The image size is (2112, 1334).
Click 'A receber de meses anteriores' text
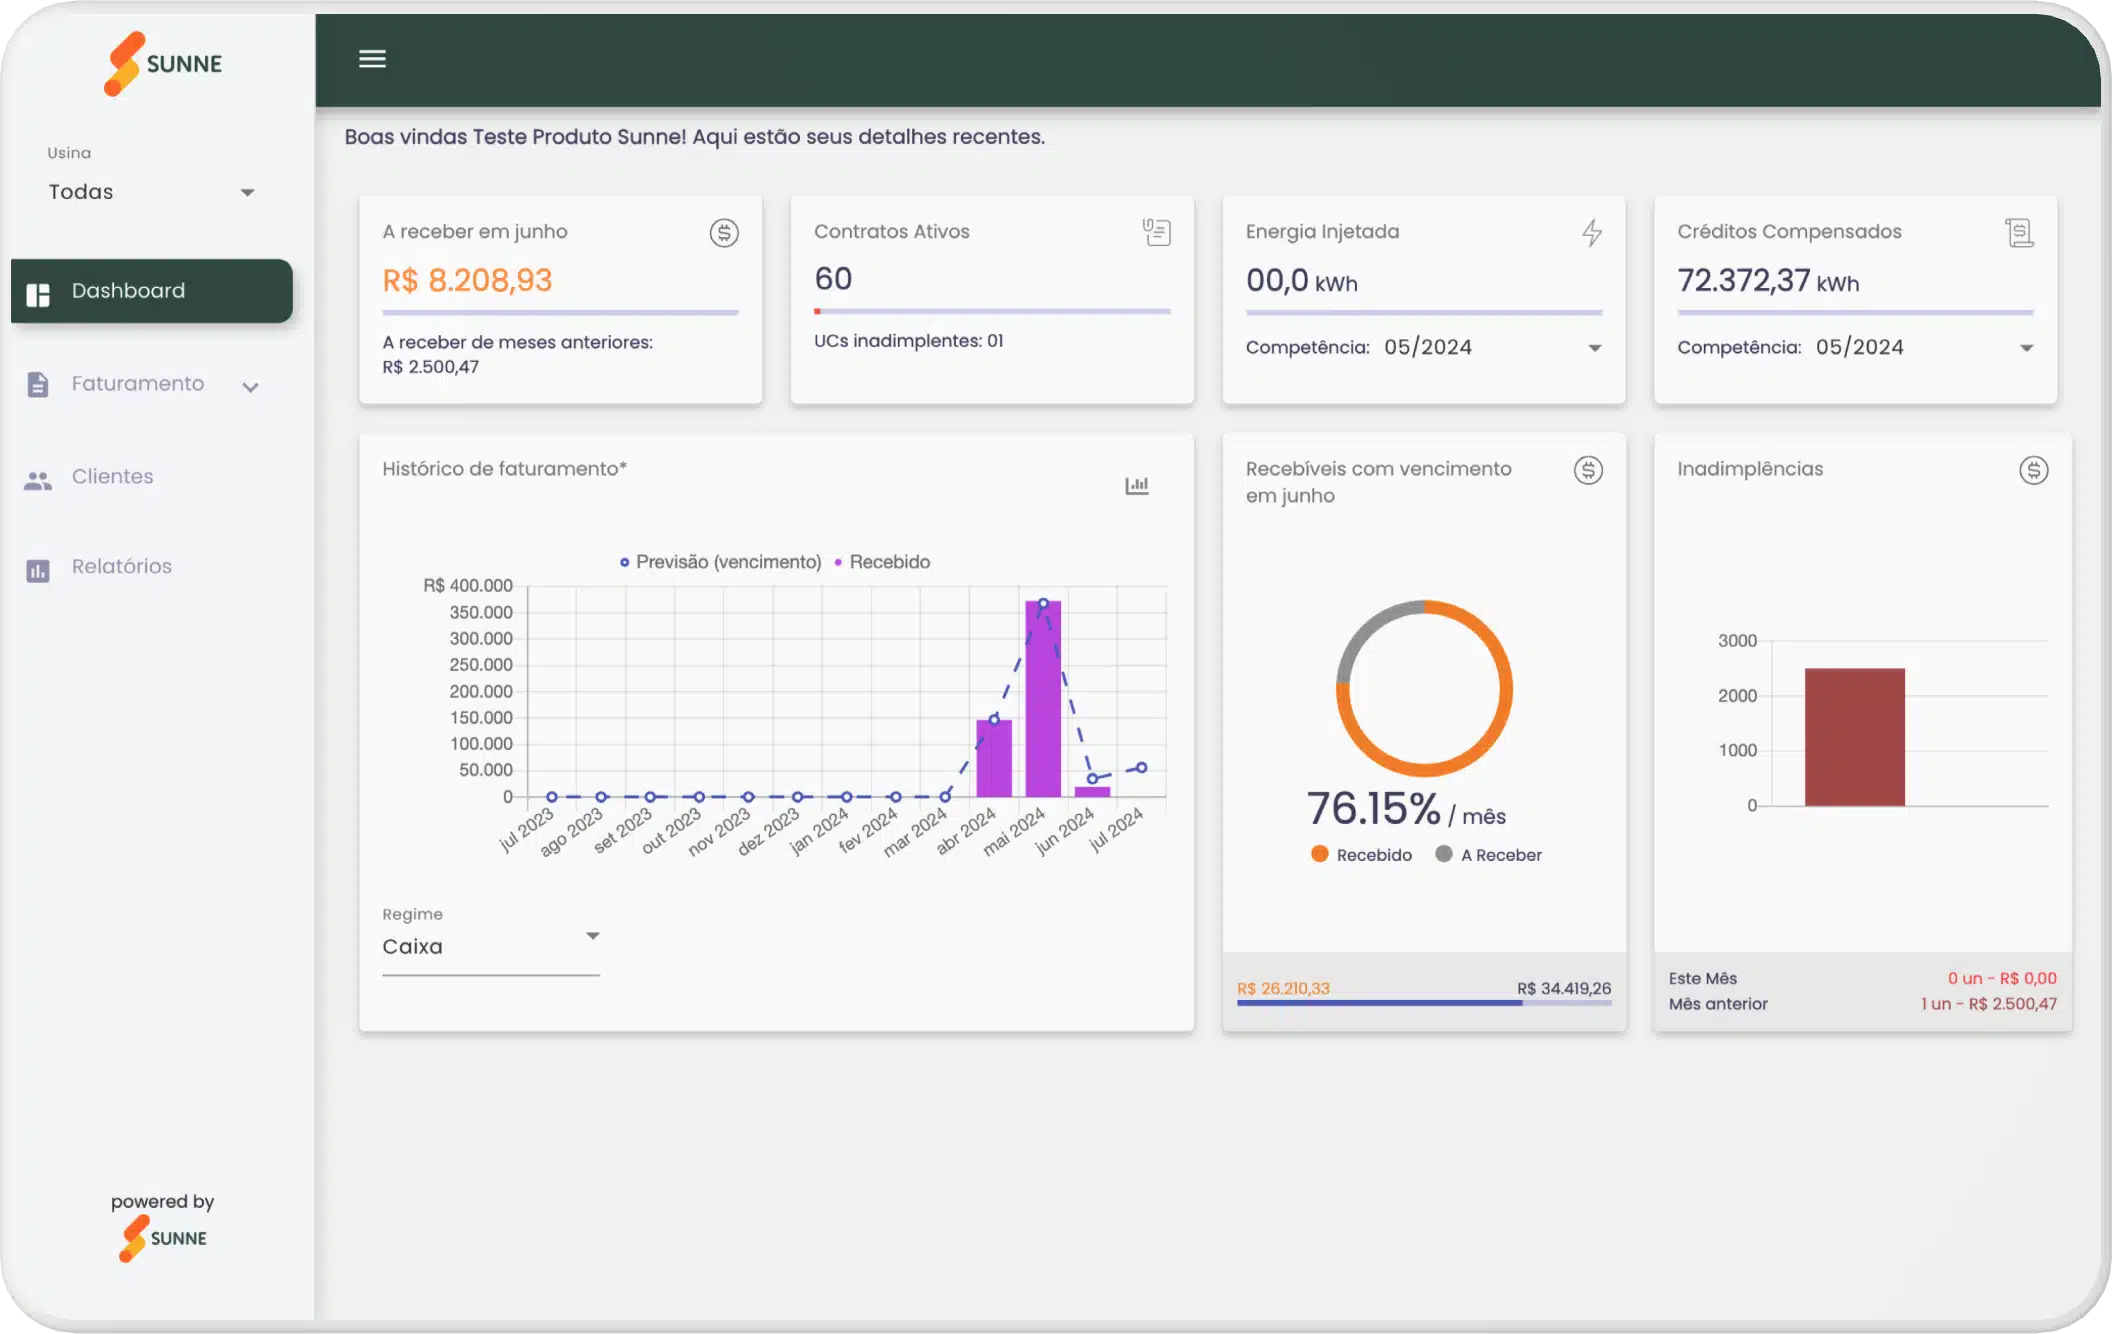pos(517,342)
